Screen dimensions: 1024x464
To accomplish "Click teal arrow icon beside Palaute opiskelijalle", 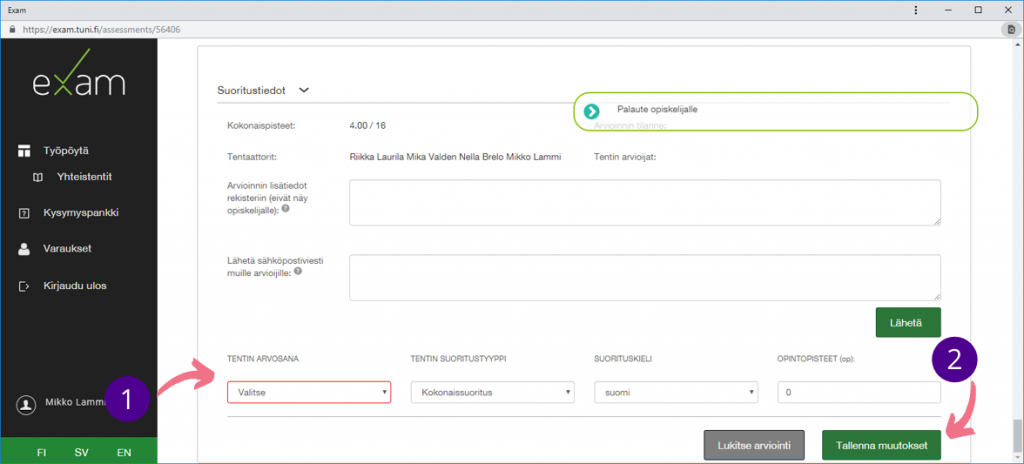I will tap(592, 111).
